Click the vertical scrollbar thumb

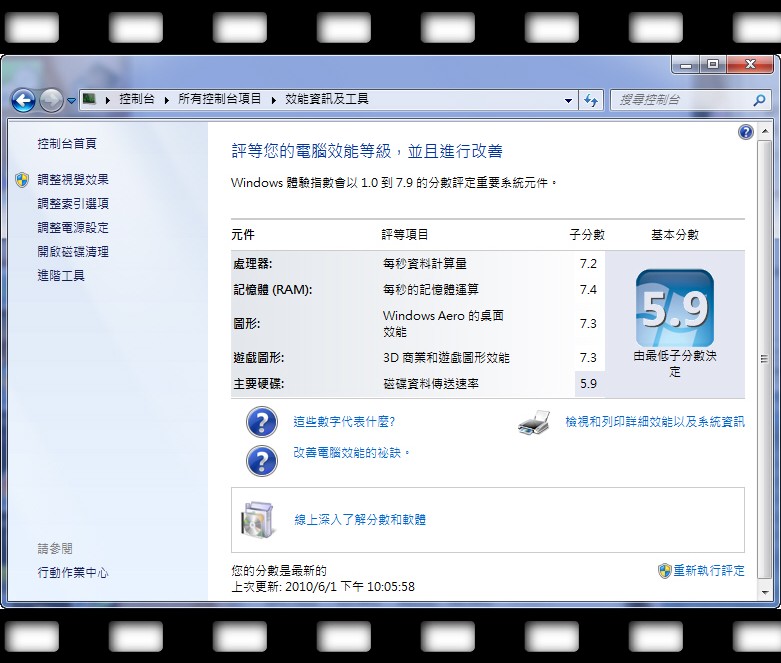point(765,359)
